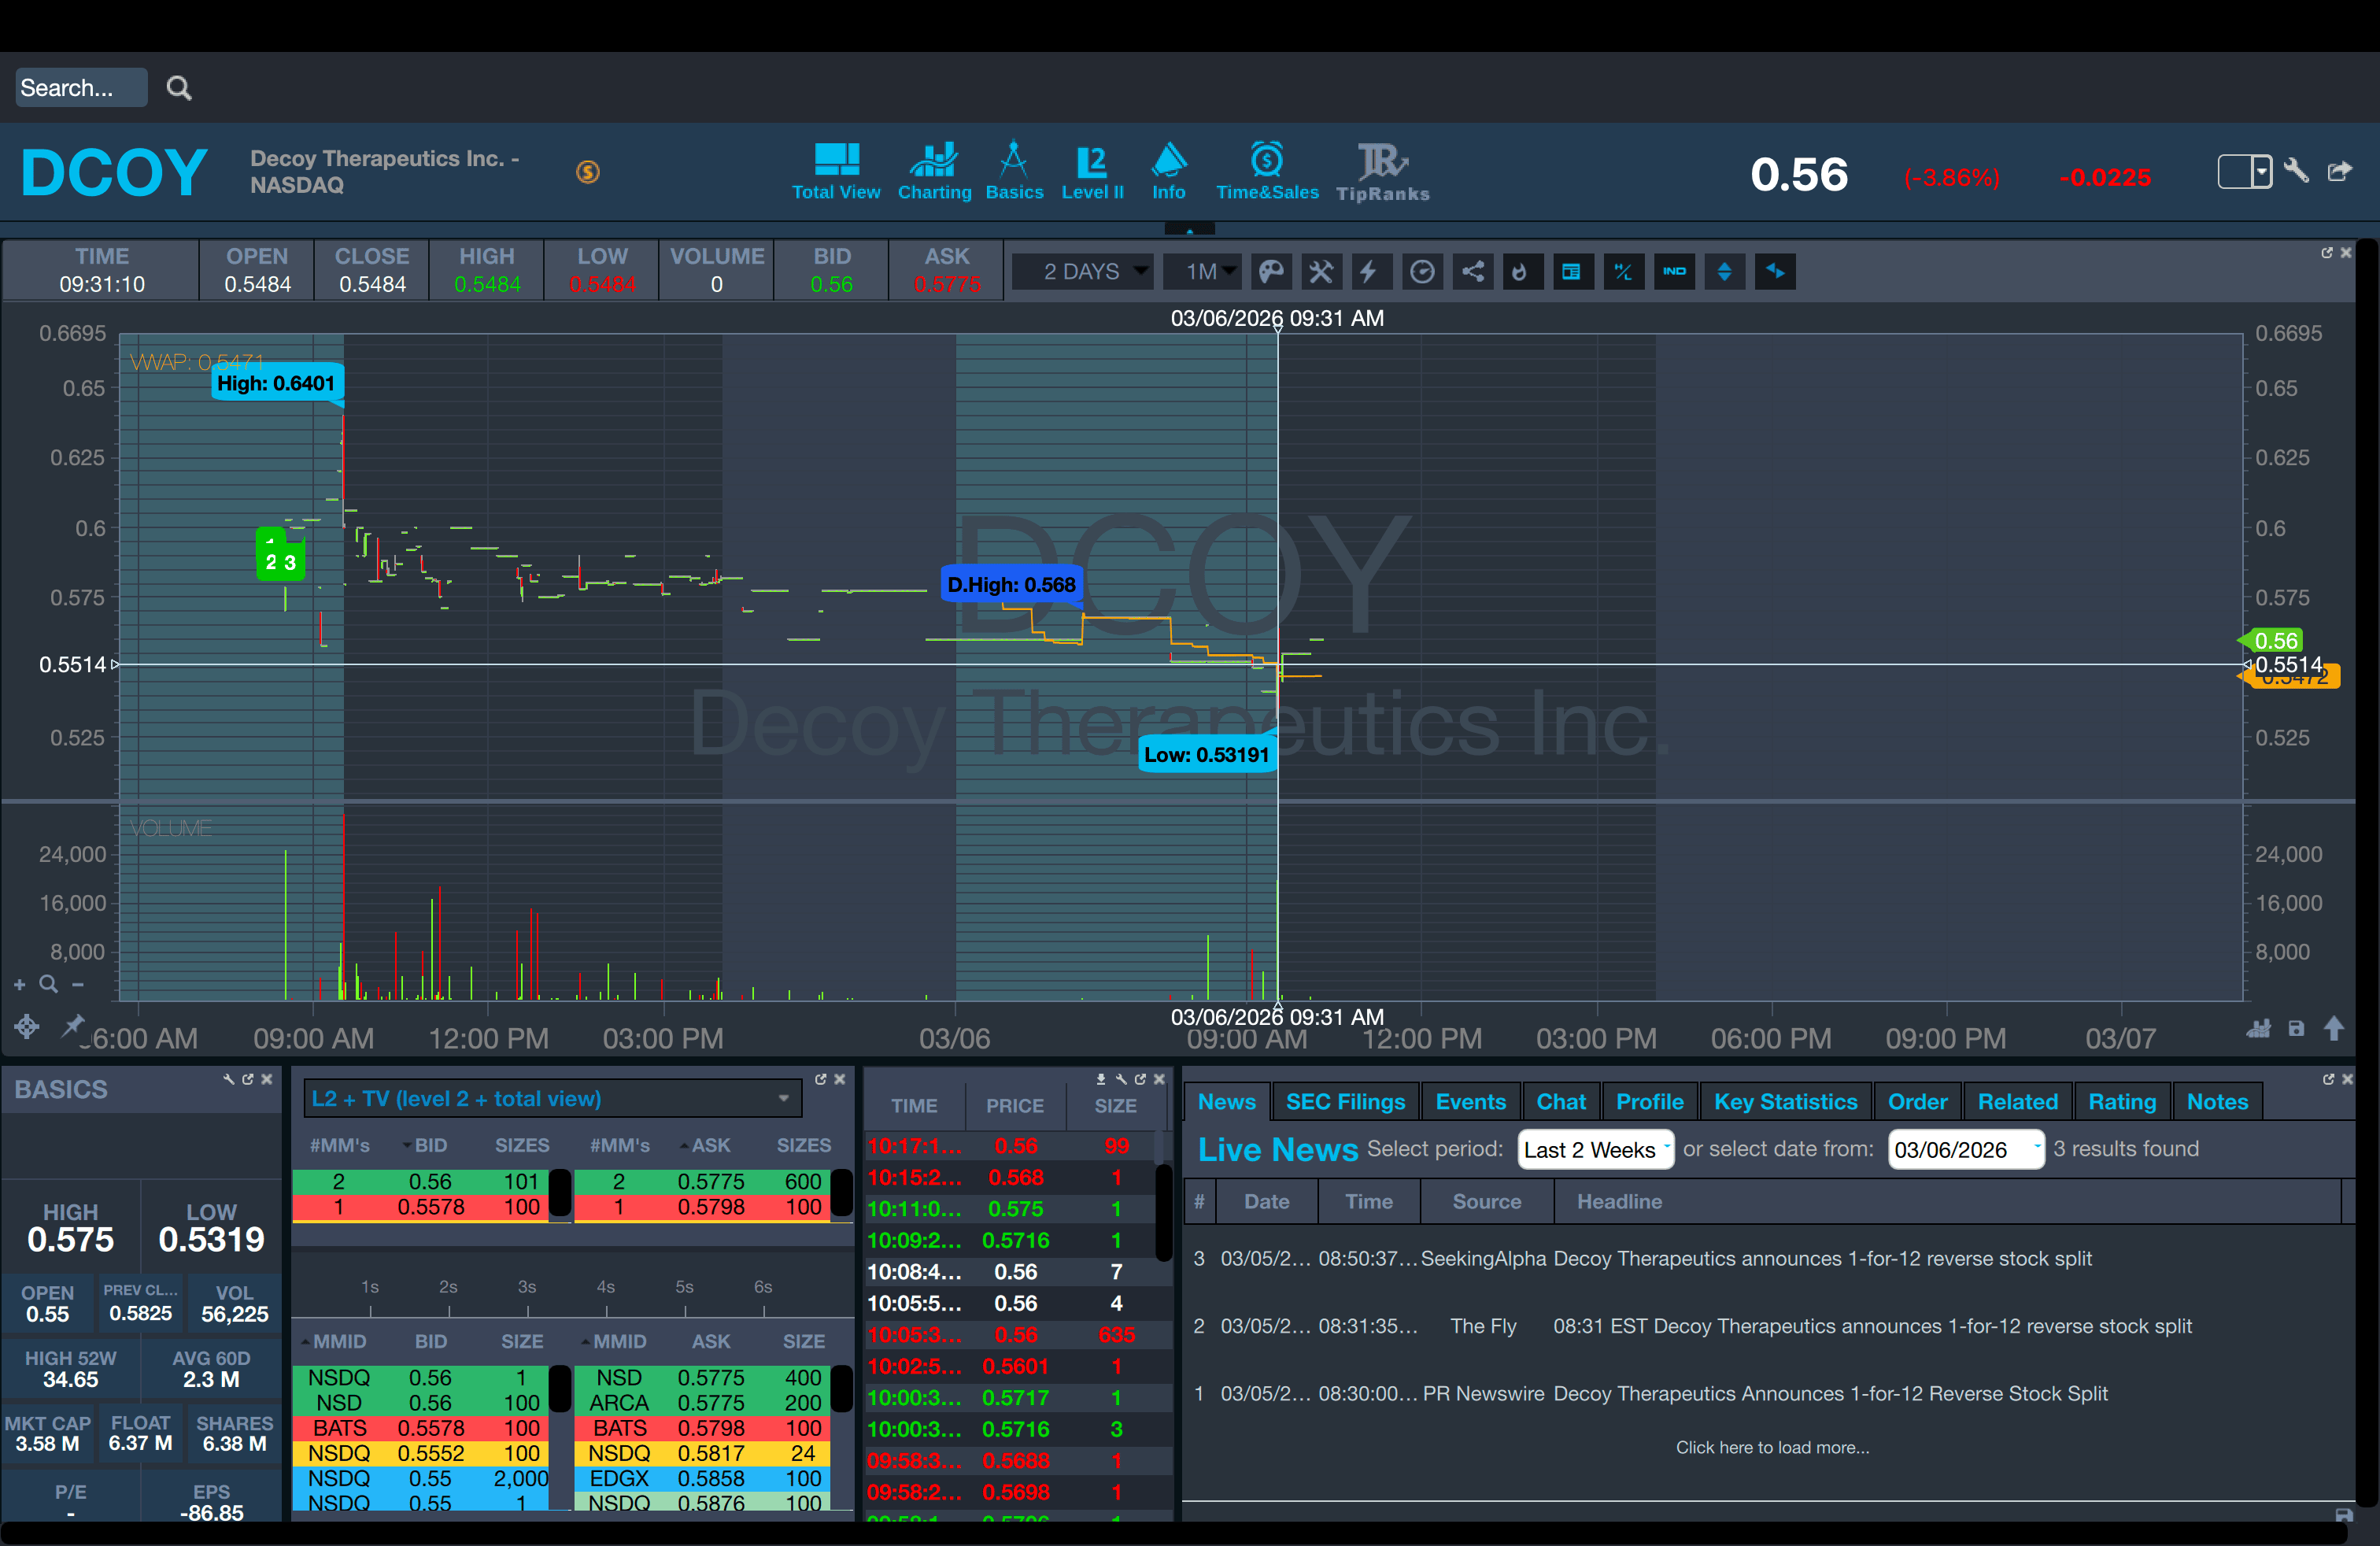Click the search magnifier icon
The height and width of the screenshot is (1546, 2380).
179,88
